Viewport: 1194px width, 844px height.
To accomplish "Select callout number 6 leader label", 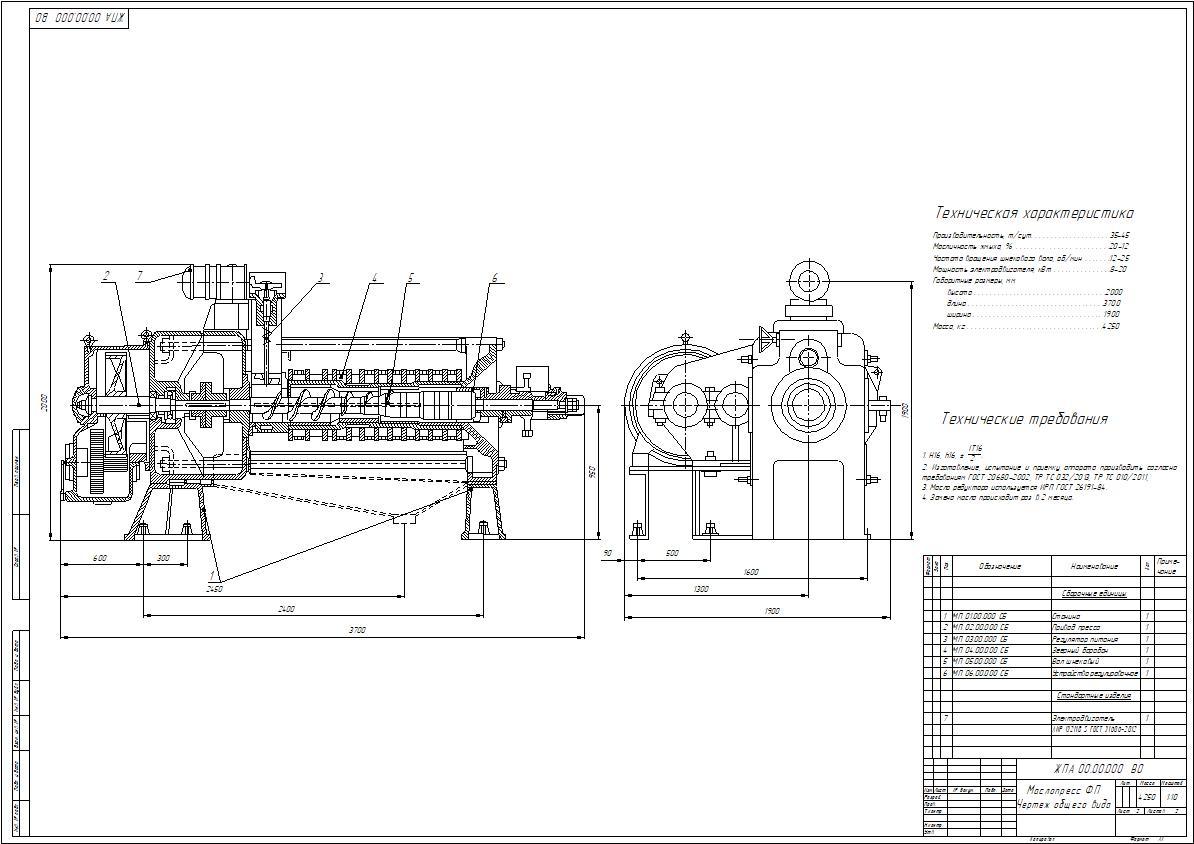I will click(x=493, y=276).
